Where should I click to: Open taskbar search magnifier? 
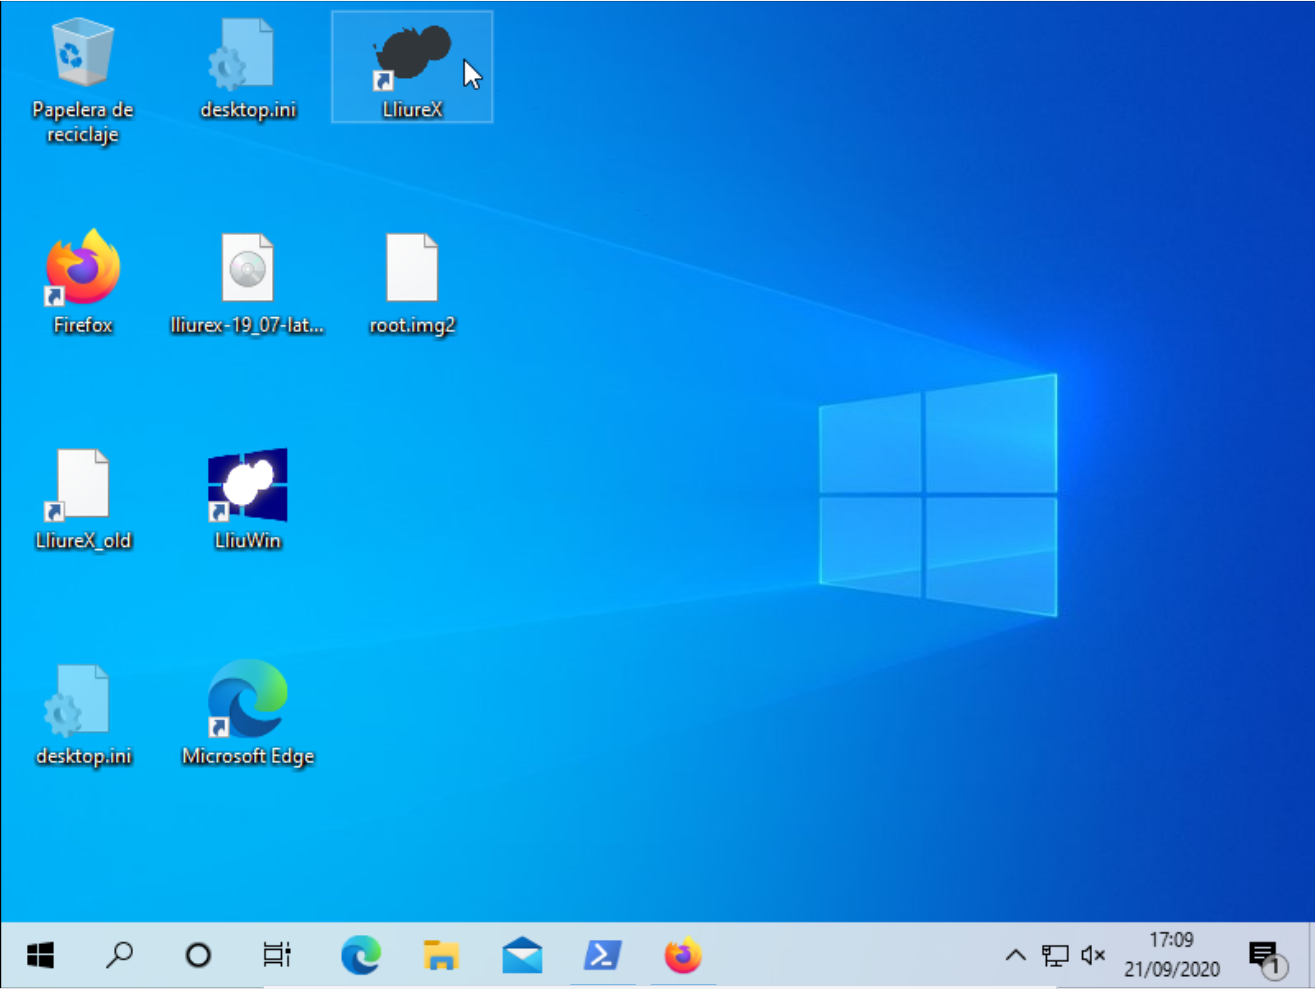(119, 955)
